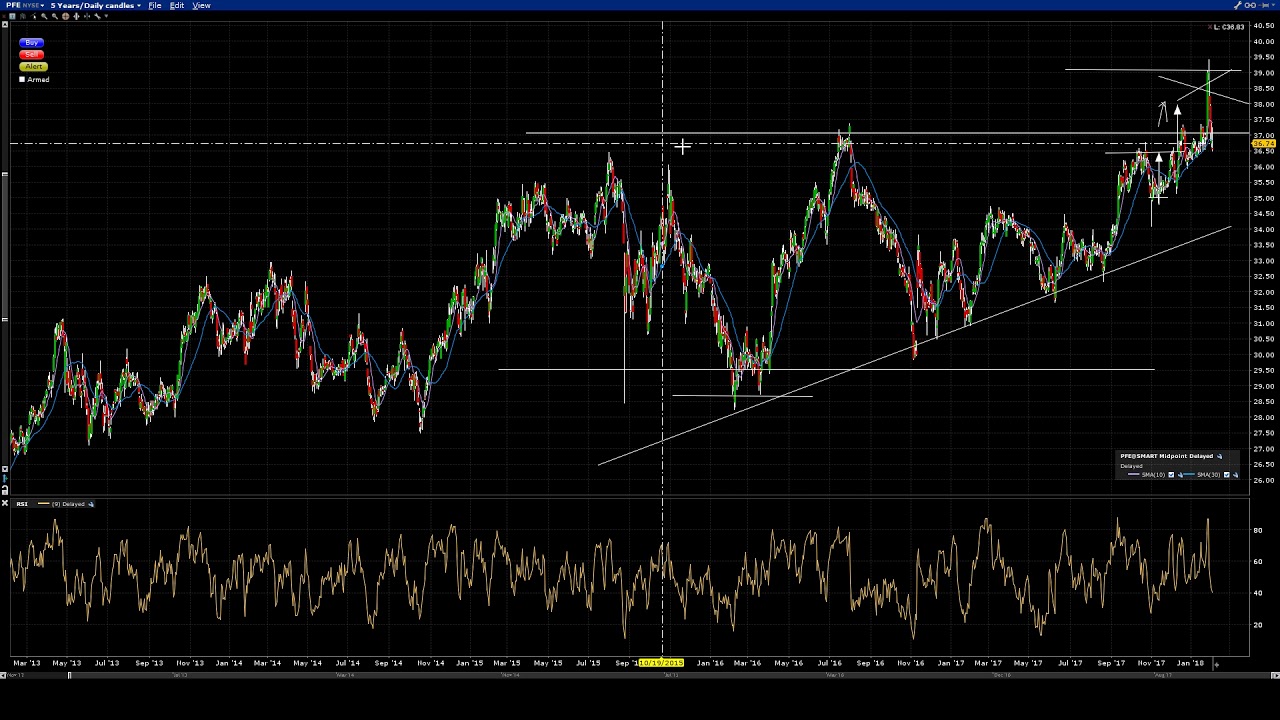The width and height of the screenshot is (1280, 720).
Task: Click the red Sell button
Action: [x=32, y=54]
